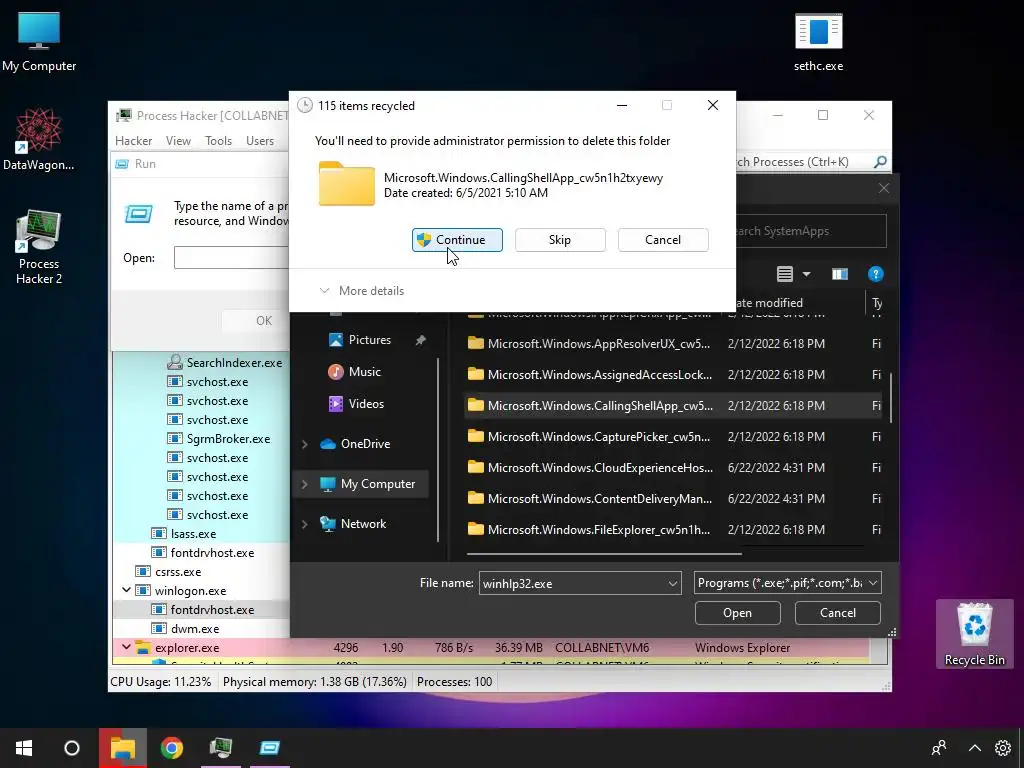This screenshot has width=1024, height=768.
Task: Select the Microsoft.Windows.CloudExperienceHost folder
Action: coord(673,468)
